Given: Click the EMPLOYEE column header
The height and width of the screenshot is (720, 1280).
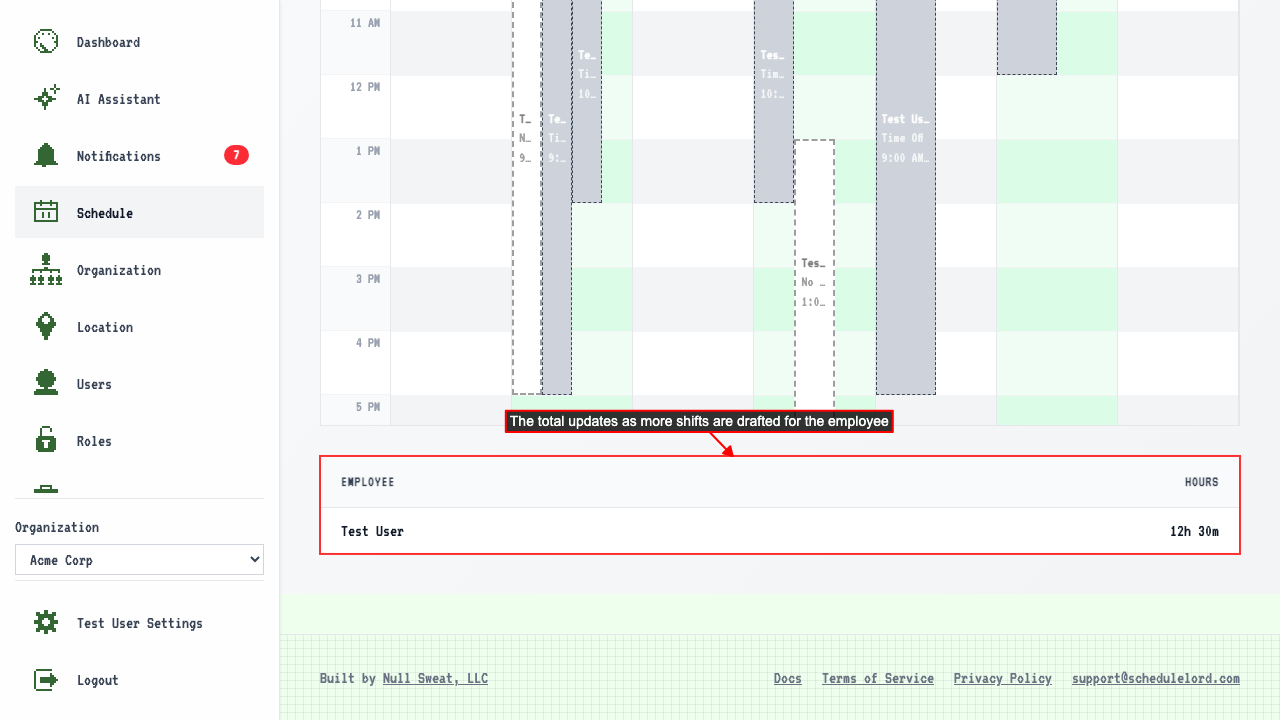Looking at the screenshot, I should pyautogui.click(x=368, y=482).
